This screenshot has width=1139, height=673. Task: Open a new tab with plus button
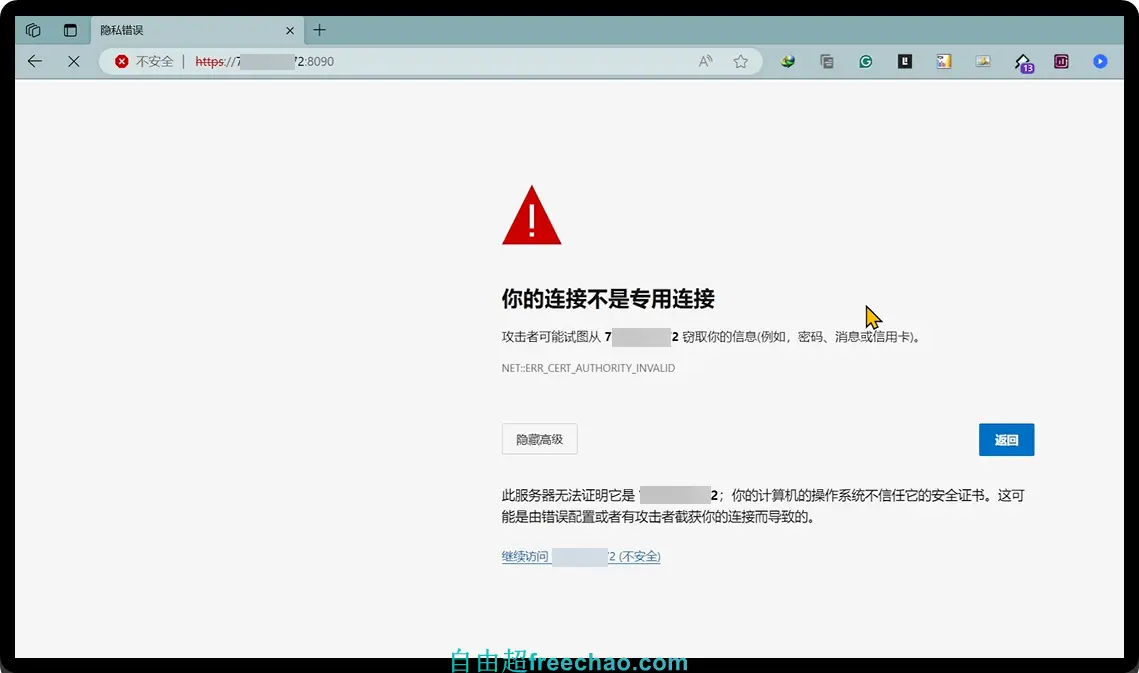tap(319, 30)
